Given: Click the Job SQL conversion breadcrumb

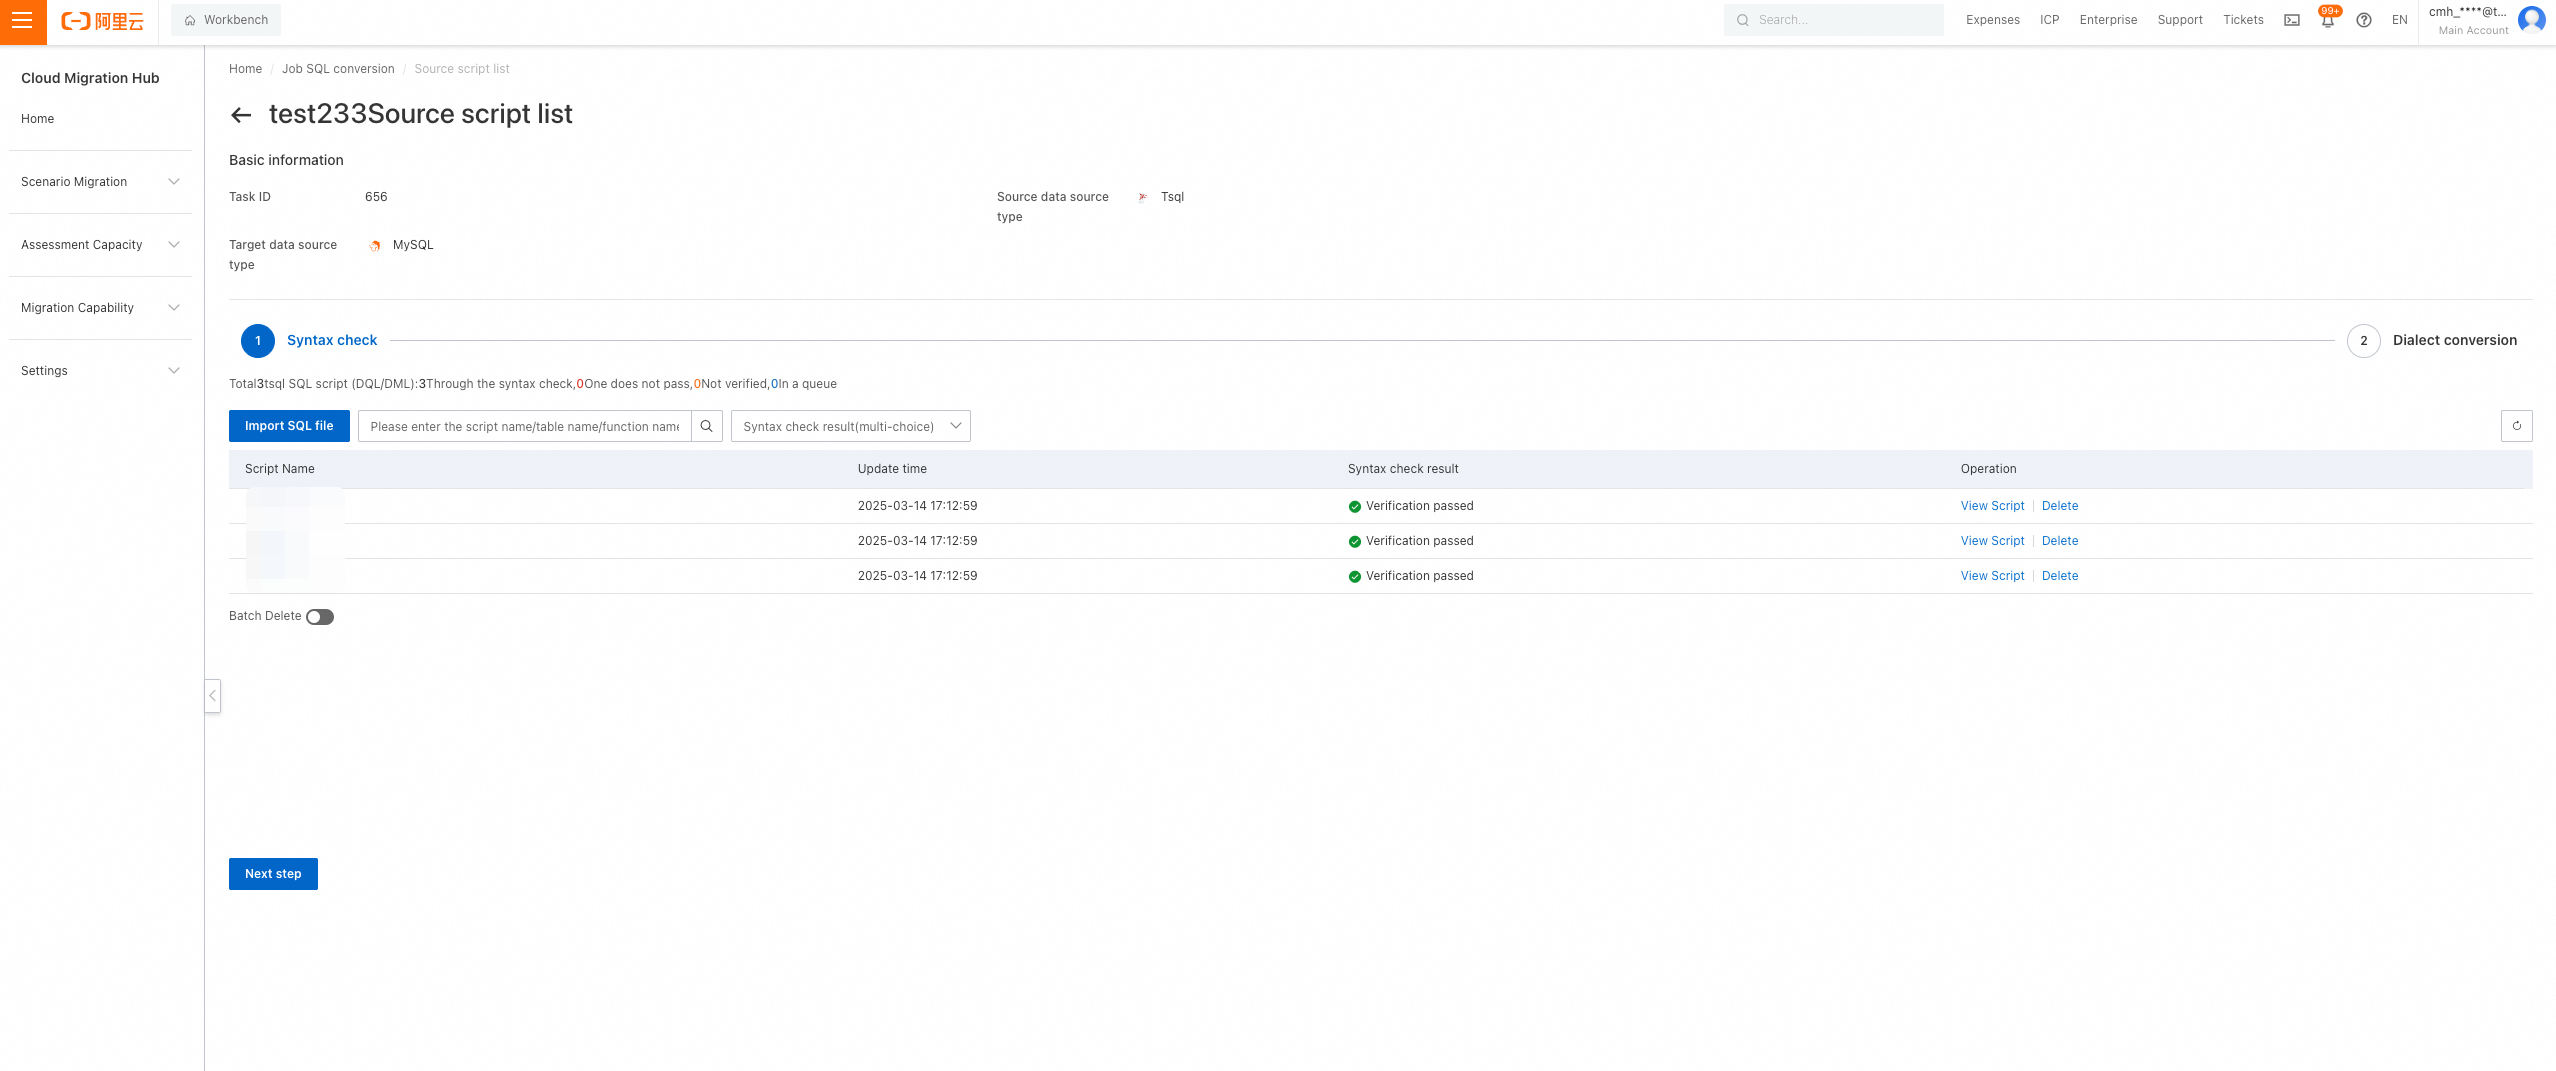Looking at the screenshot, I should pyautogui.click(x=338, y=69).
